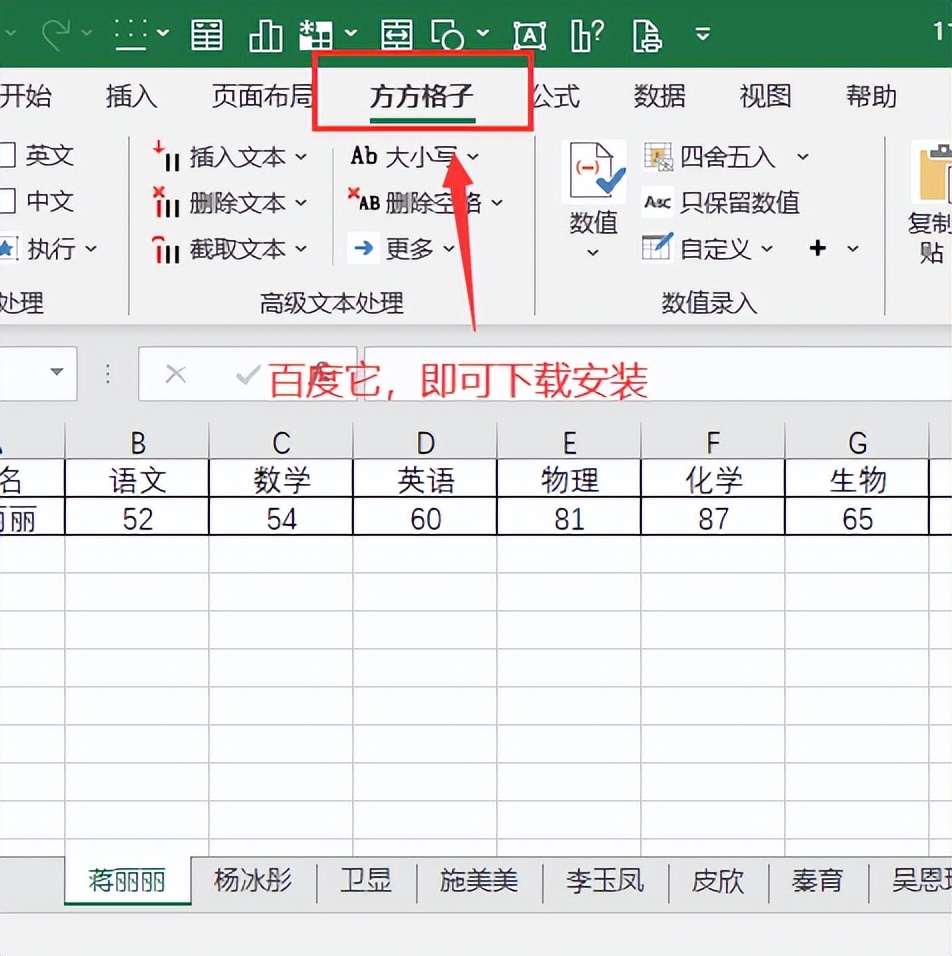Open the 更多 menu
This screenshot has height=956, width=952.
click(x=401, y=248)
